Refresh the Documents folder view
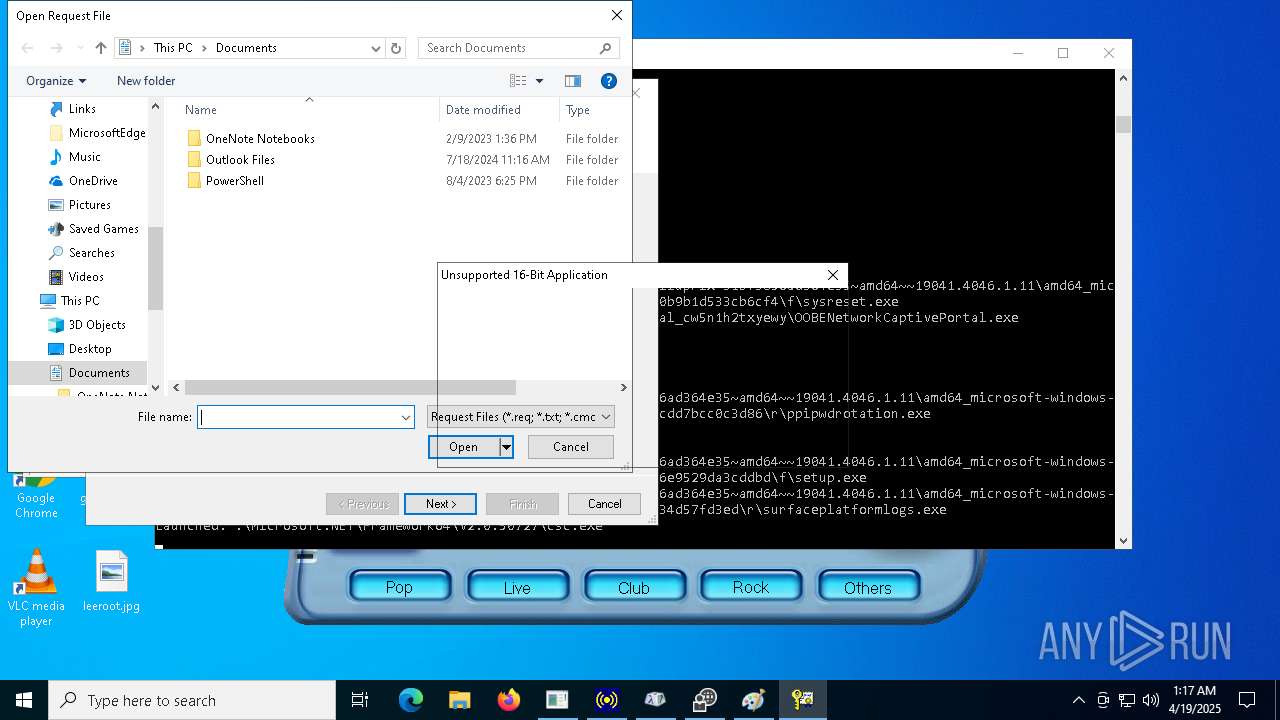Screen dimensions: 1280x720 click(396, 48)
